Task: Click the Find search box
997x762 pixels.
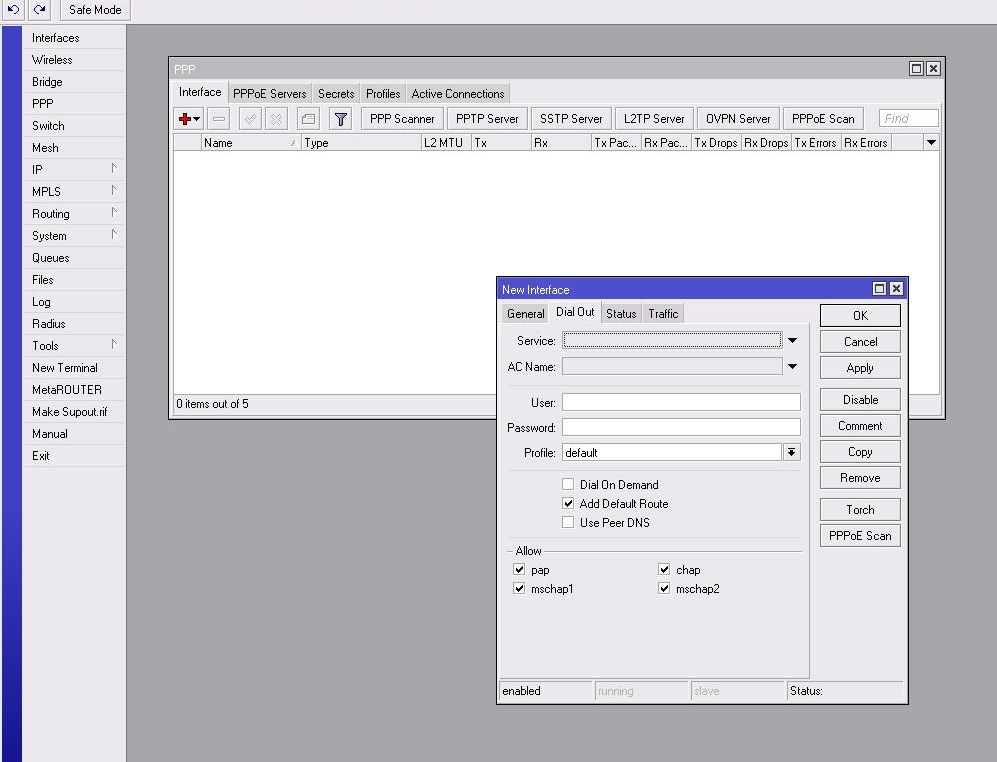Action: coord(909,118)
